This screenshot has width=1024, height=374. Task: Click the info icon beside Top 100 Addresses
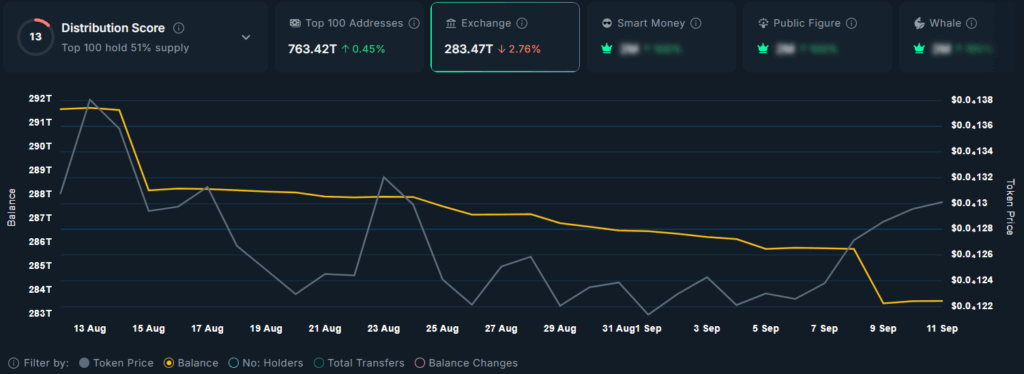[x=413, y=23]
